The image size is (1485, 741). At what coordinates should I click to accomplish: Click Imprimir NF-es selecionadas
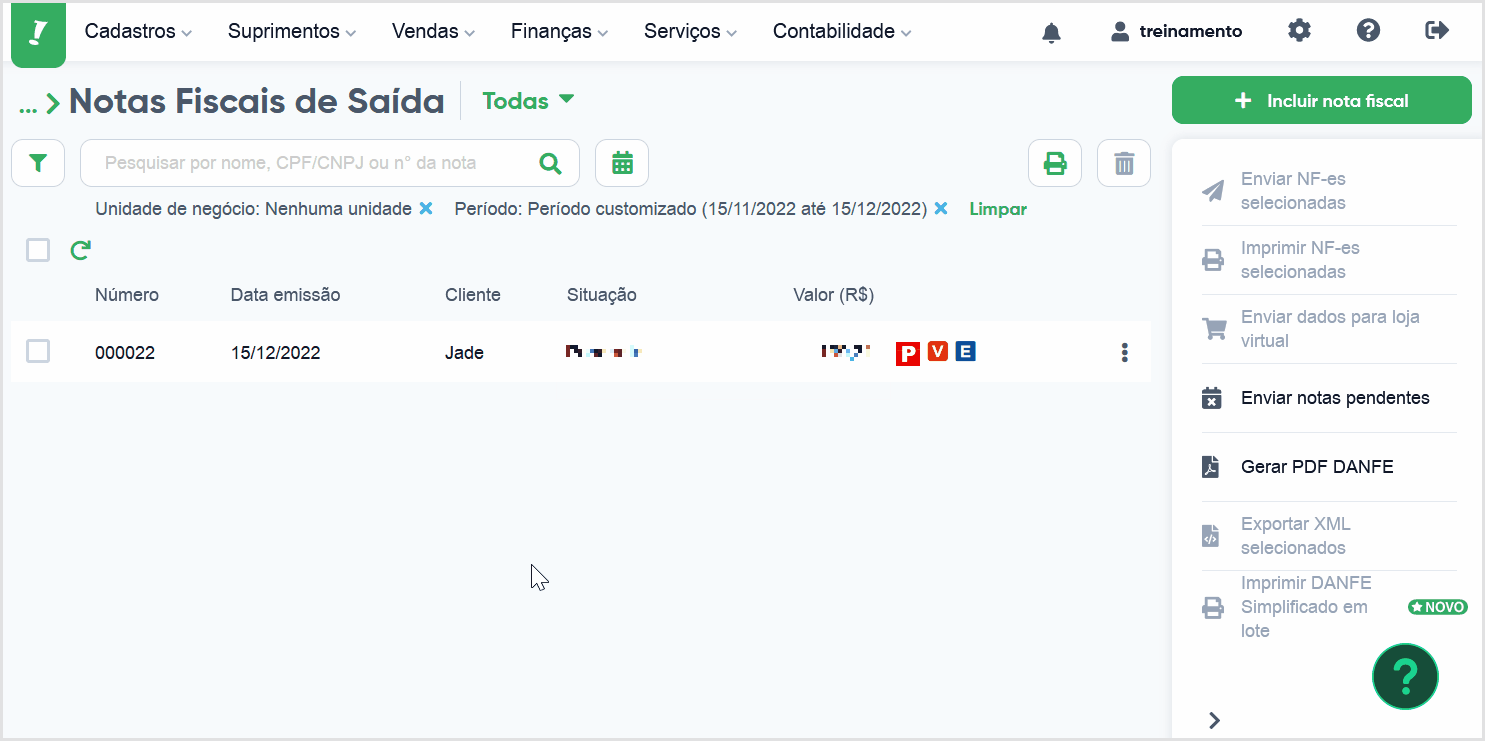point(1300,260)
